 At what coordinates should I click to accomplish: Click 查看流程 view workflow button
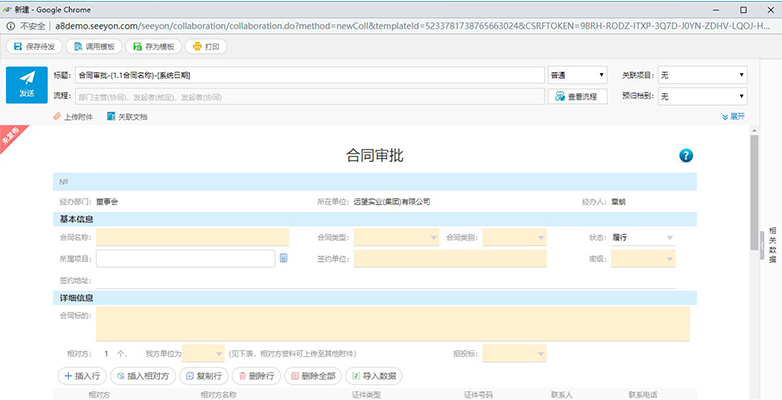pyautogui.click(x=578, y=96)
